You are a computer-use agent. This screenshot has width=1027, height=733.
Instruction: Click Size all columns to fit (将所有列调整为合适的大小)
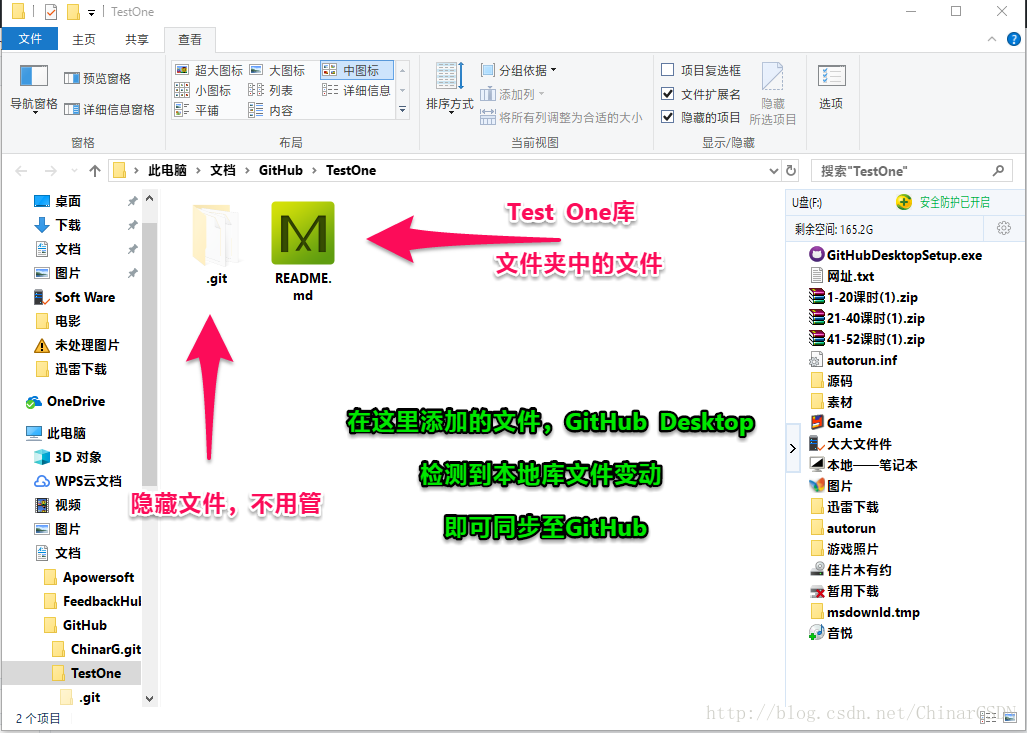click(561, 117)
